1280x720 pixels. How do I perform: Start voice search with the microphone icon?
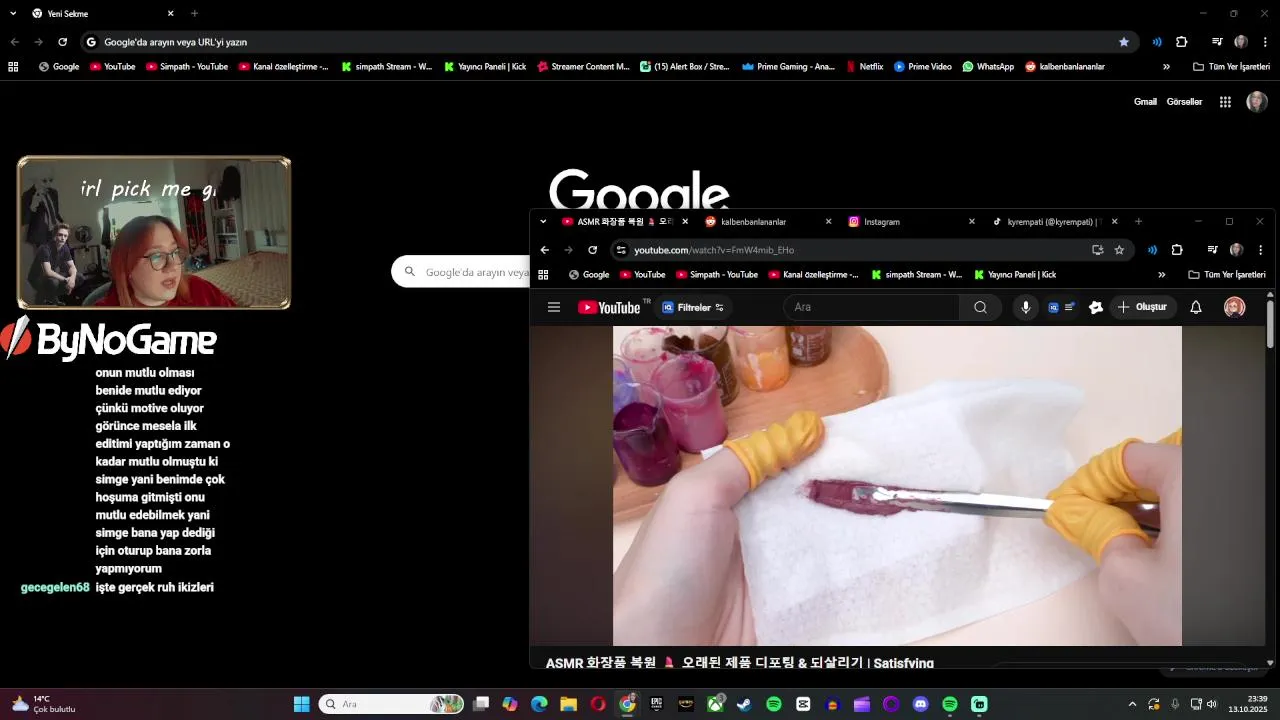click(1025, 307)
